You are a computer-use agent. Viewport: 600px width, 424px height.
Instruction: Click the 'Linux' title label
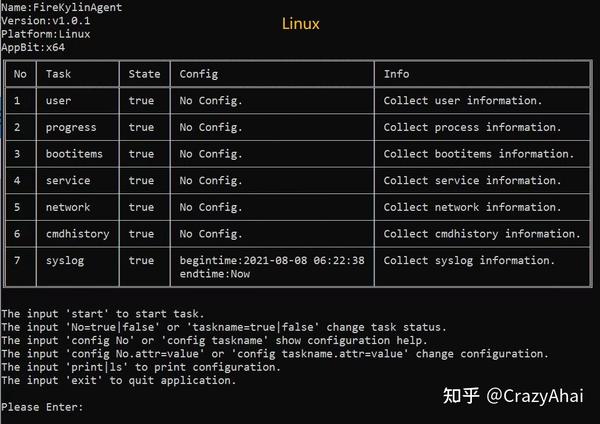(x=301, y=24)
